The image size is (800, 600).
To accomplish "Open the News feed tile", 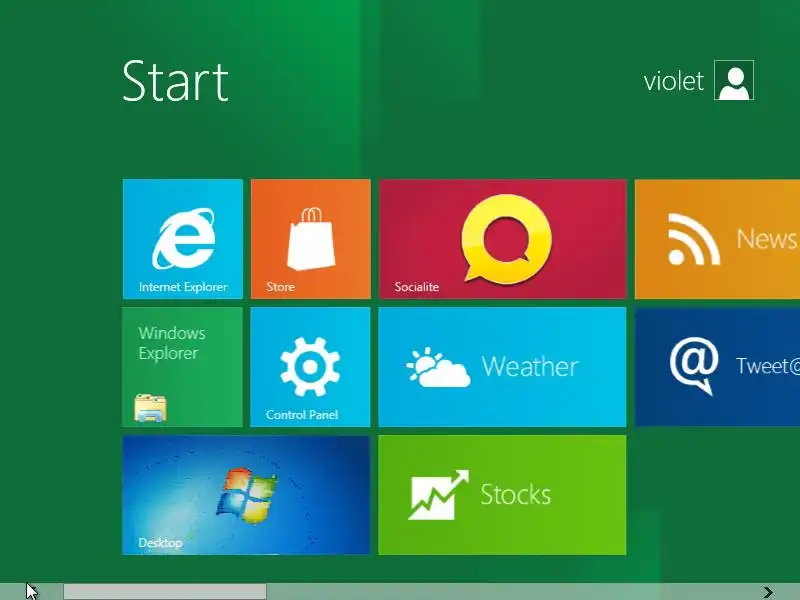I will coord(717,239).
